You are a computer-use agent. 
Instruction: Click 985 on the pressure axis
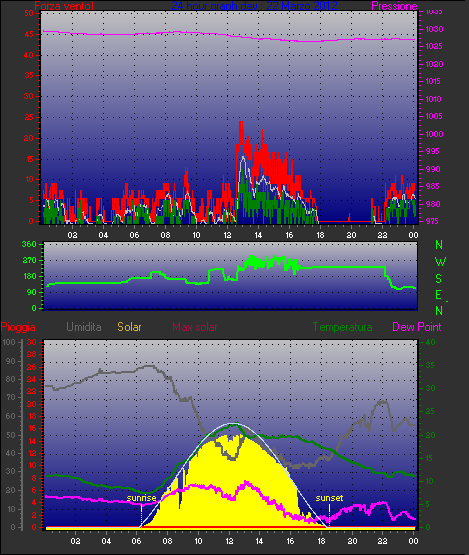click(x=433, y=186)
